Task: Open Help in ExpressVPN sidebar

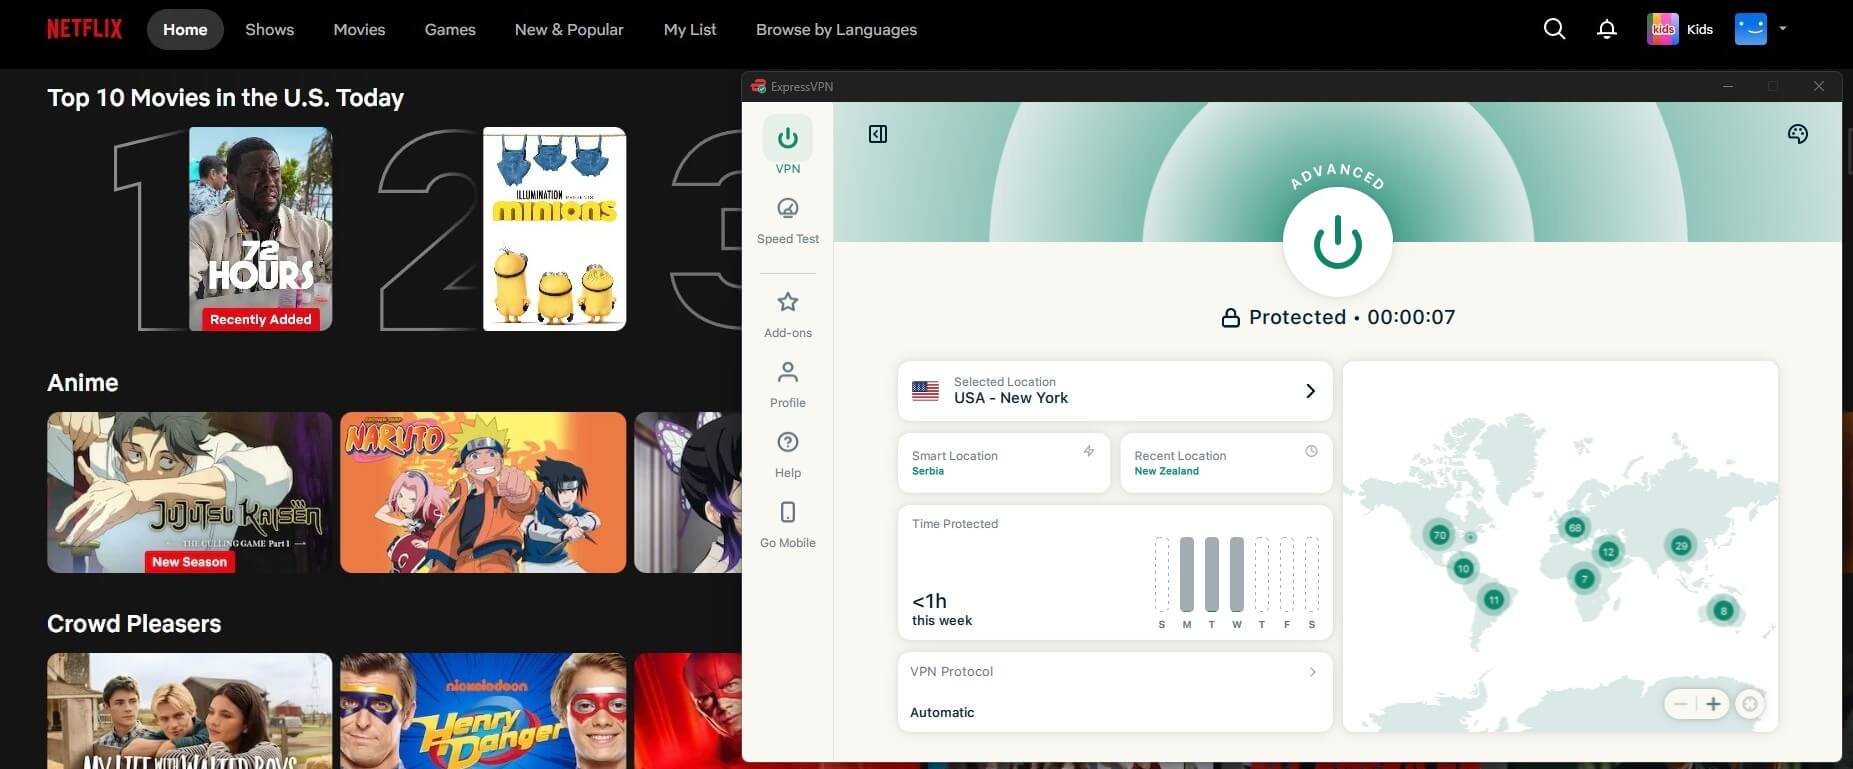Action: (x=788, y=454)
